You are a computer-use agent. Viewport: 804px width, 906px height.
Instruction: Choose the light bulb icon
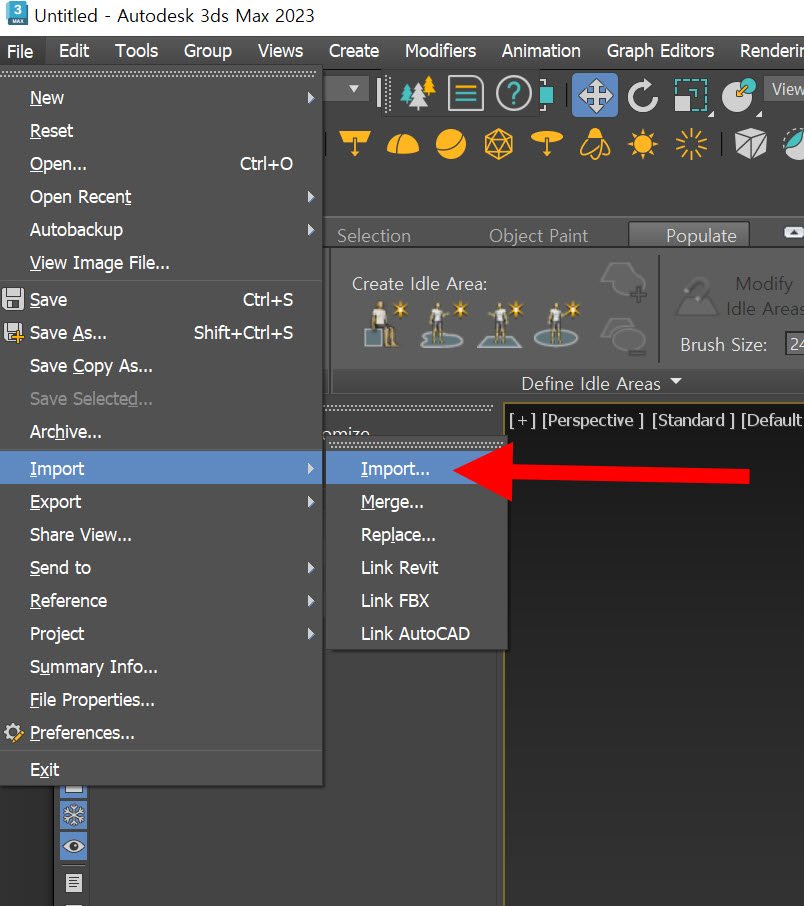595,144
